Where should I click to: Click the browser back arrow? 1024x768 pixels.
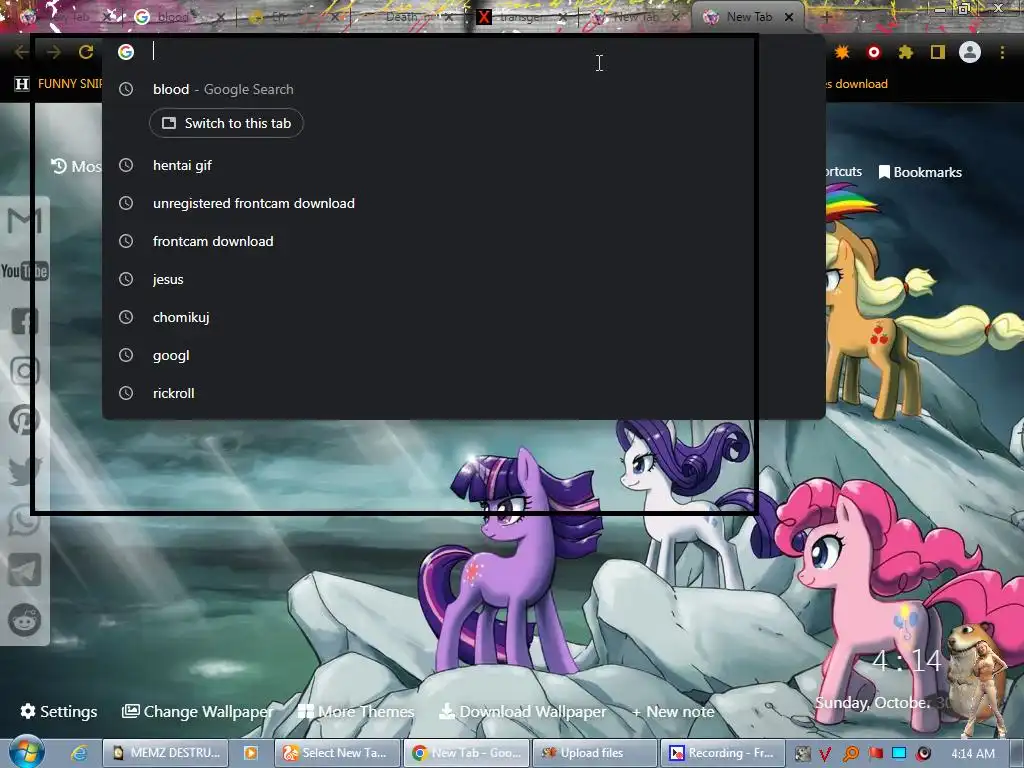click(x=21, y=52)
